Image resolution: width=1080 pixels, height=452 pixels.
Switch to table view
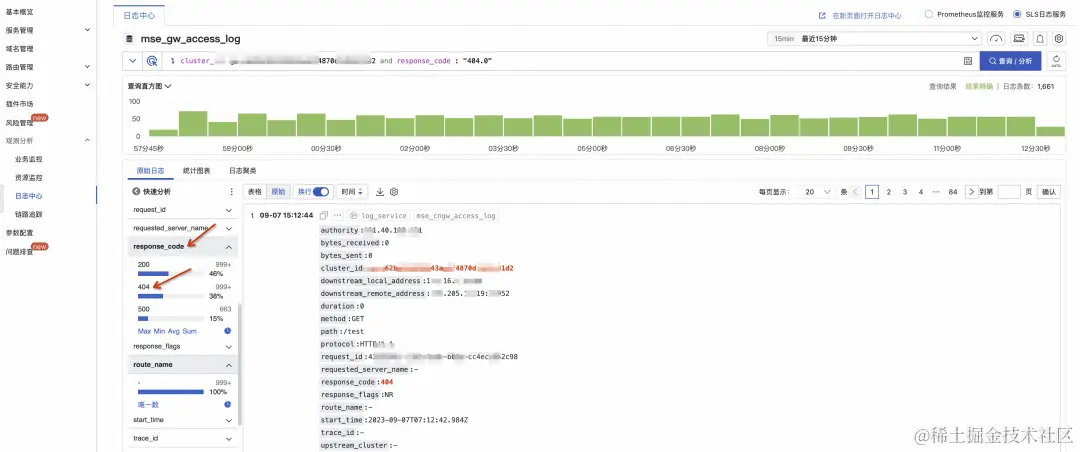(x=255, y=192)
